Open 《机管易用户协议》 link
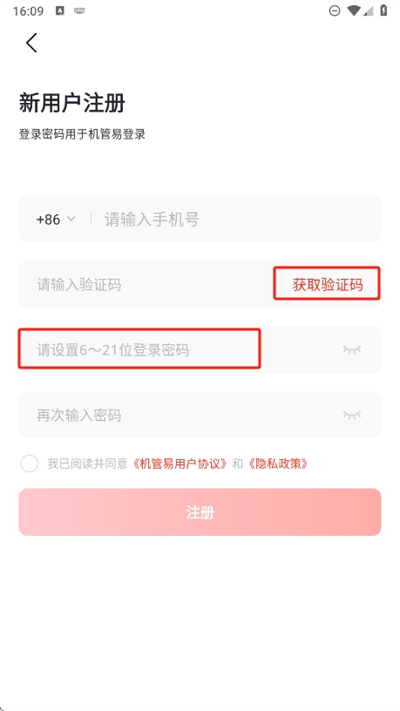 point(180,463)
